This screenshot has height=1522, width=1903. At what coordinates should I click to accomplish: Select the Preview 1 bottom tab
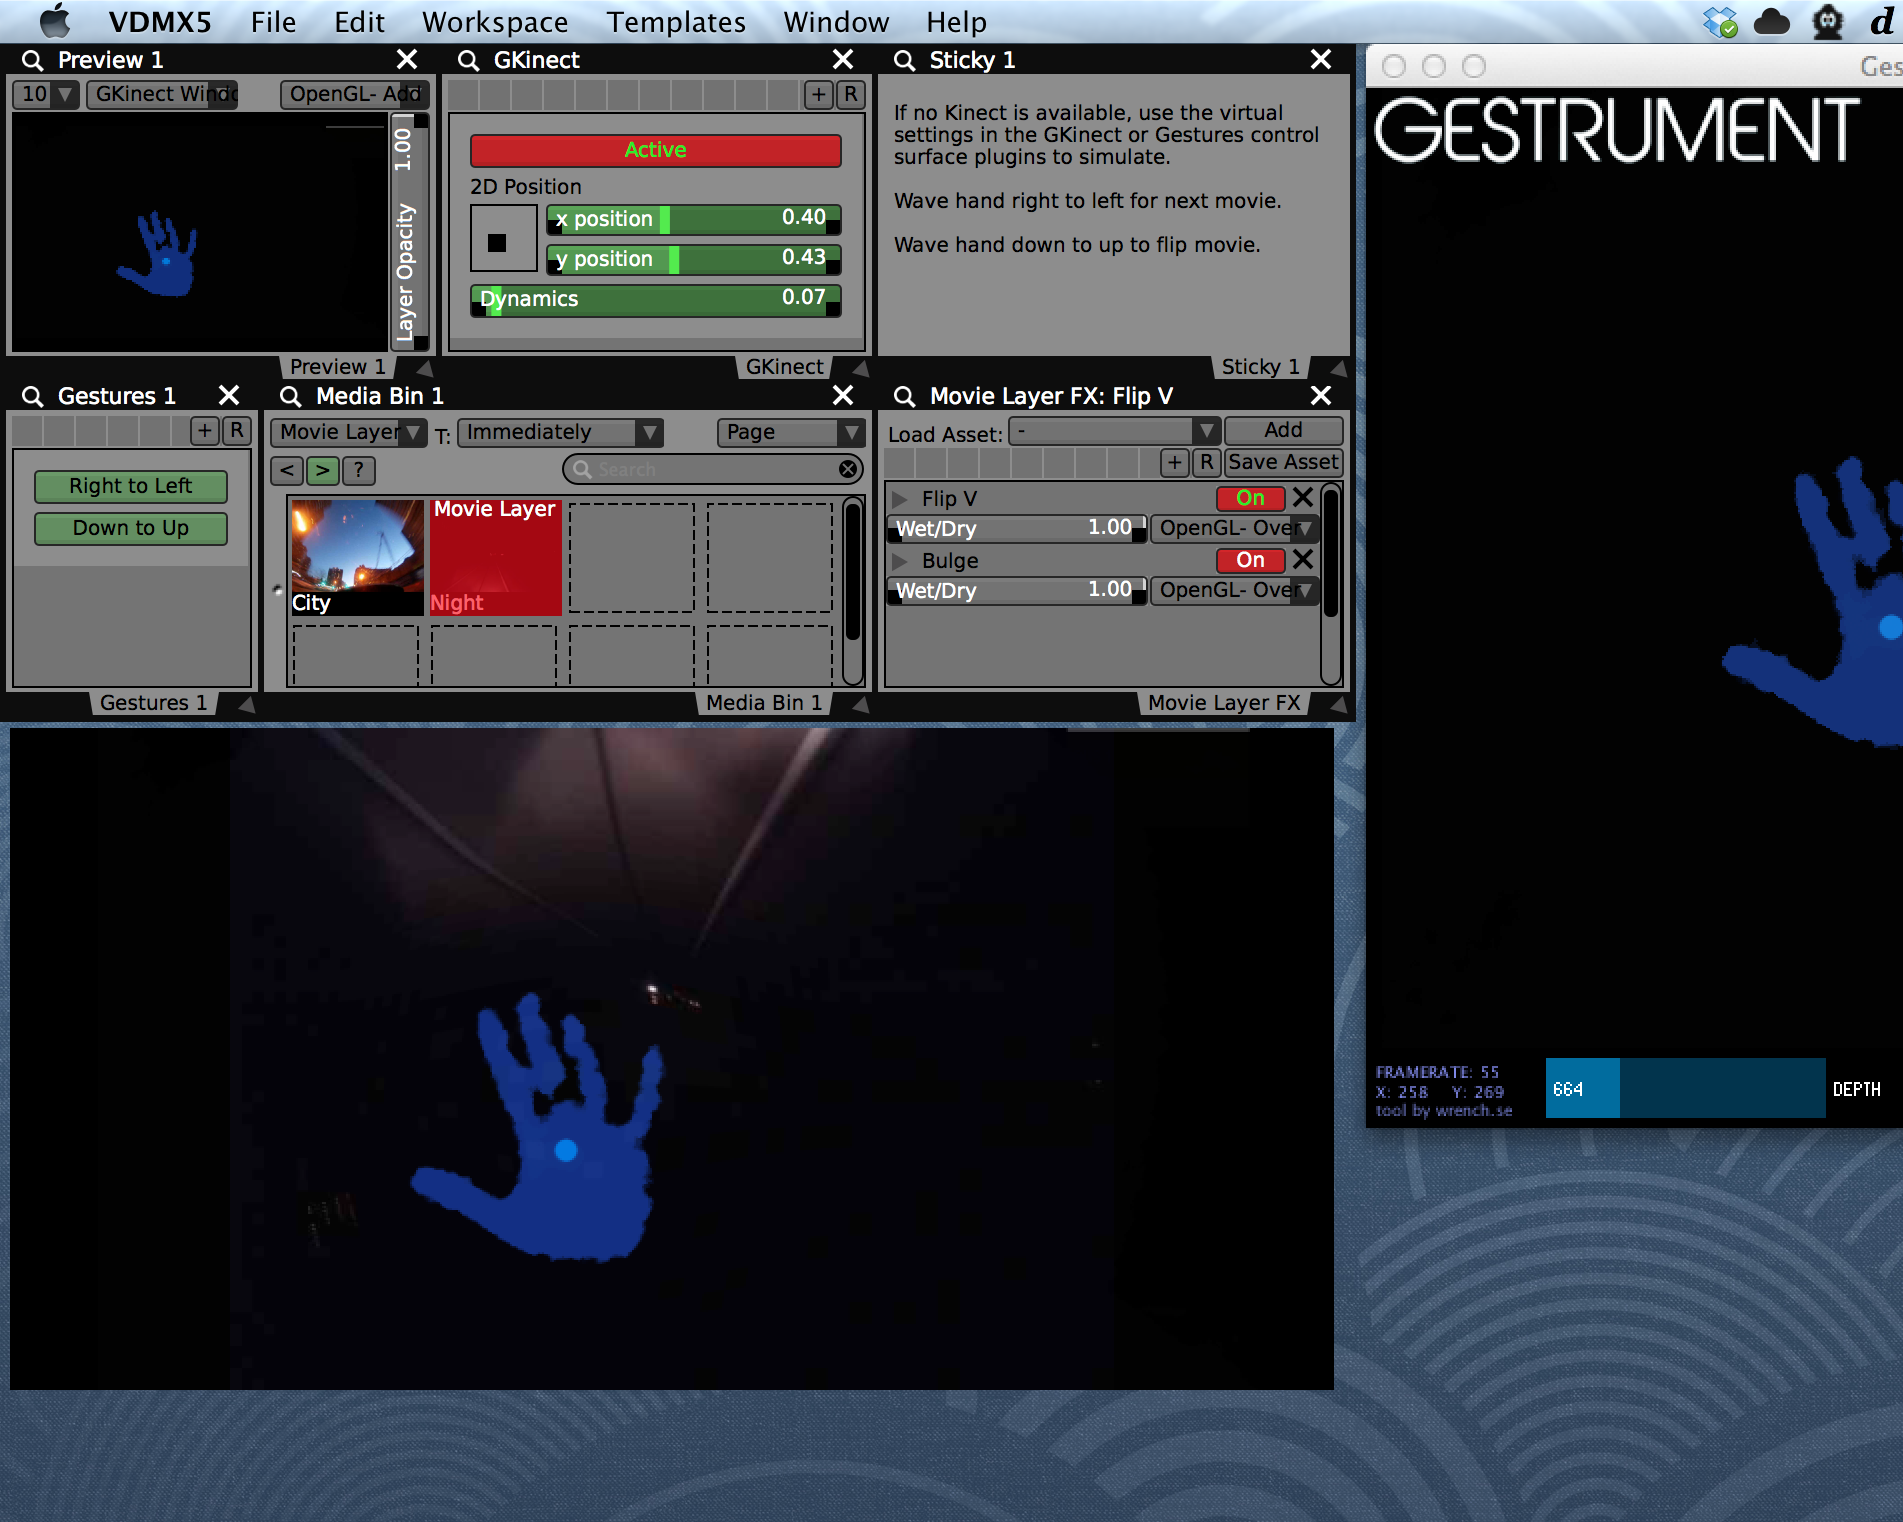pos(337,367)
